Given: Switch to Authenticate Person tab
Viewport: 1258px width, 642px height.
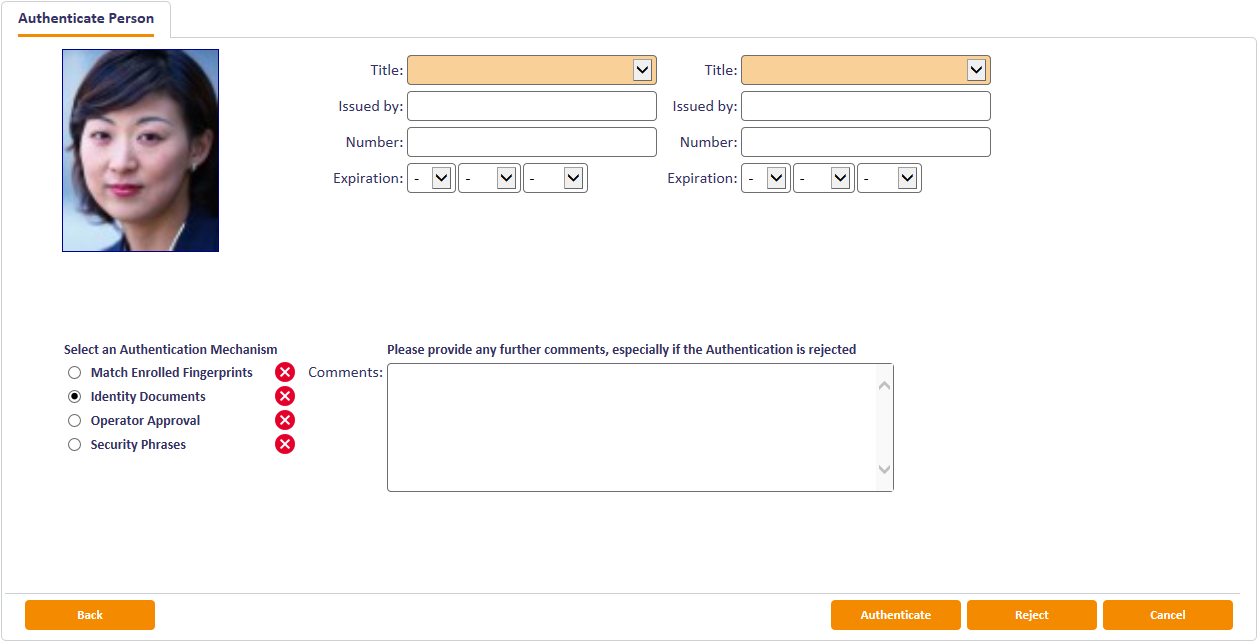Looking at the screenshot, I should [x=86, y=19].
